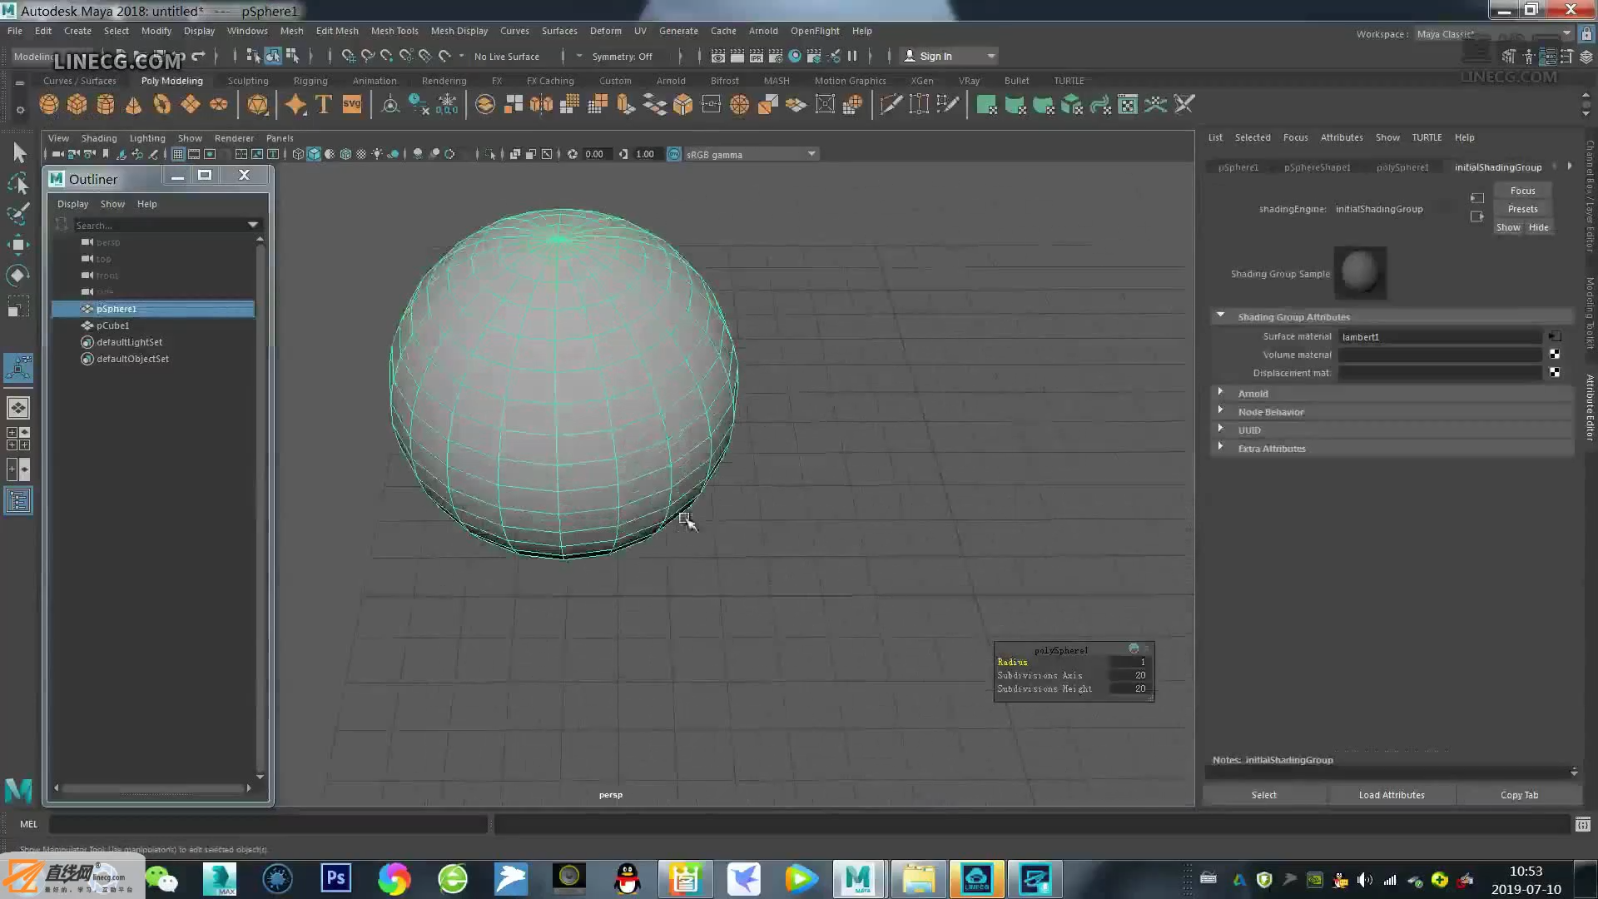Click the Select button in Attribute Editor
The height and width of the screenshot is (899, 1598).
(x=1264, y=795)
